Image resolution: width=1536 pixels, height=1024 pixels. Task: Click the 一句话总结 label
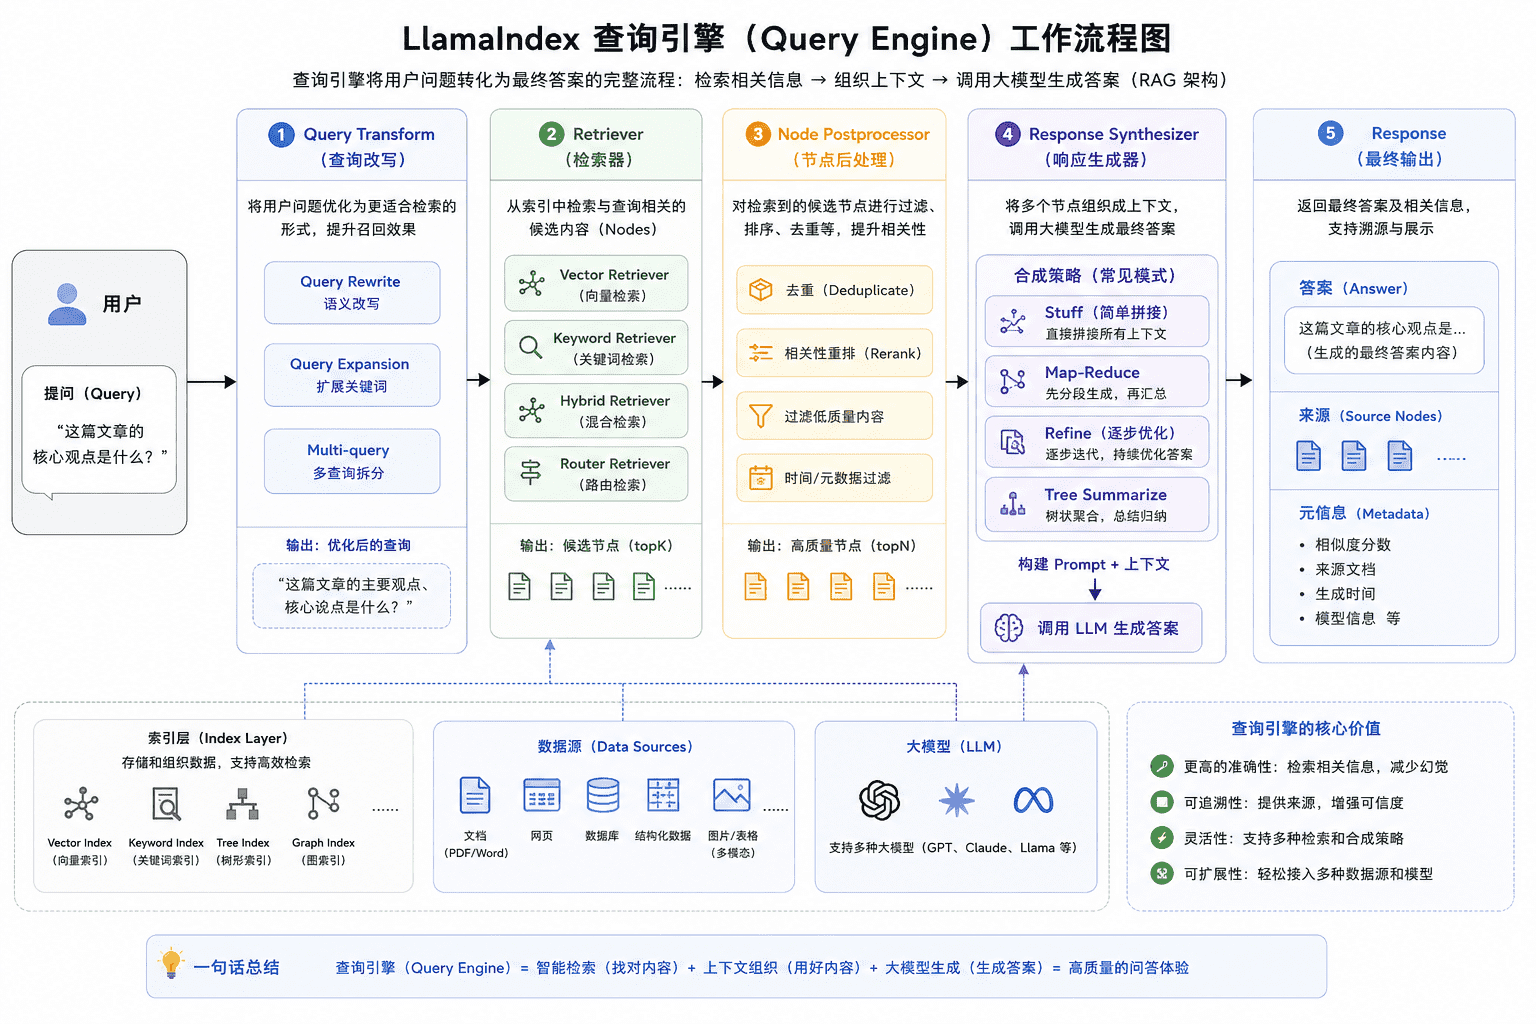(236, 967)
